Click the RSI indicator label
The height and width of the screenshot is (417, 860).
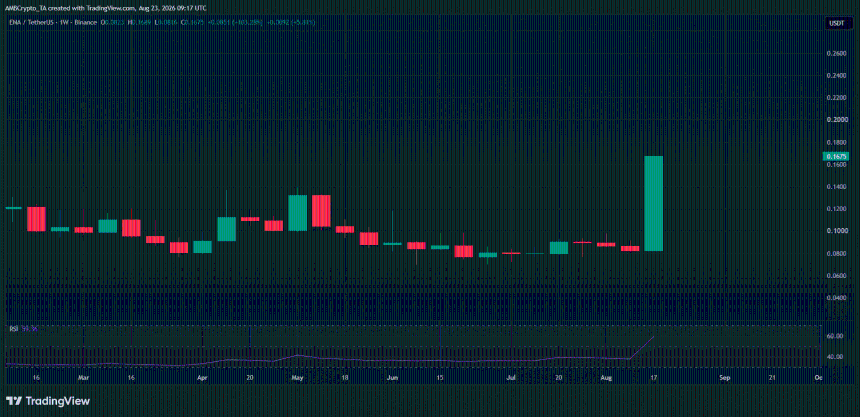tap(12, 329)
